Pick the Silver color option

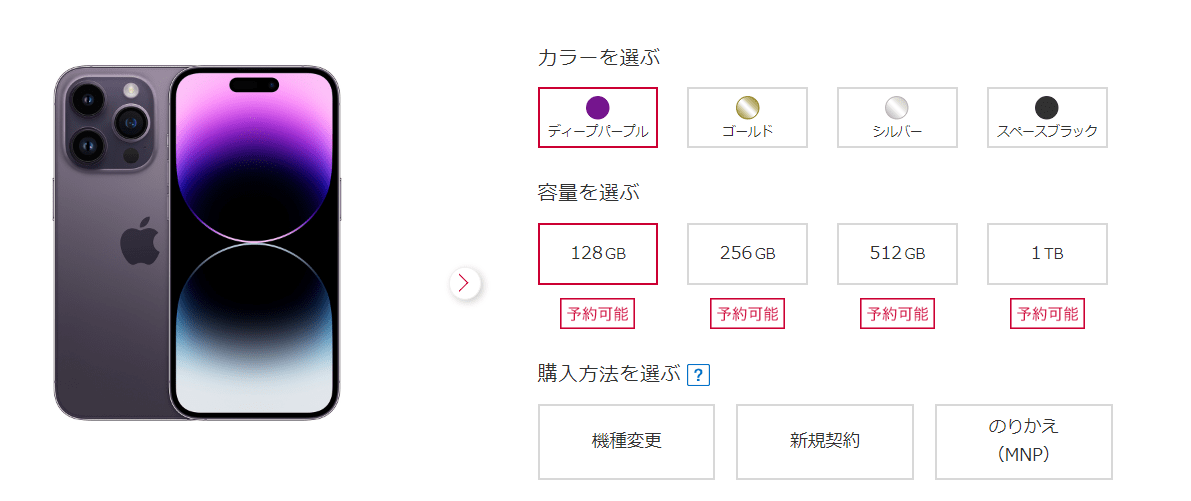(897, 117)
